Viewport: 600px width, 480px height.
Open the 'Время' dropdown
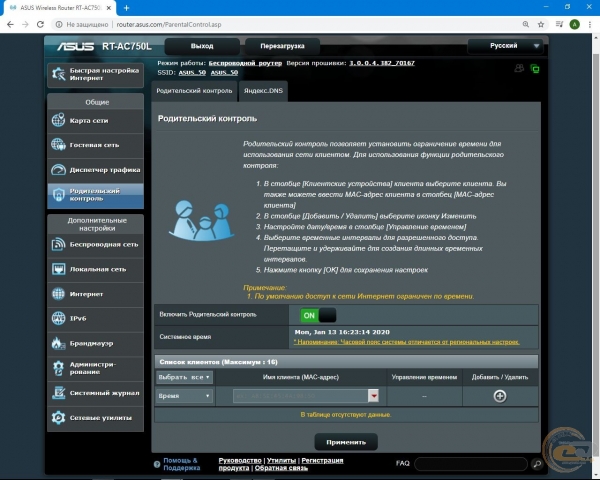[184, 396]
